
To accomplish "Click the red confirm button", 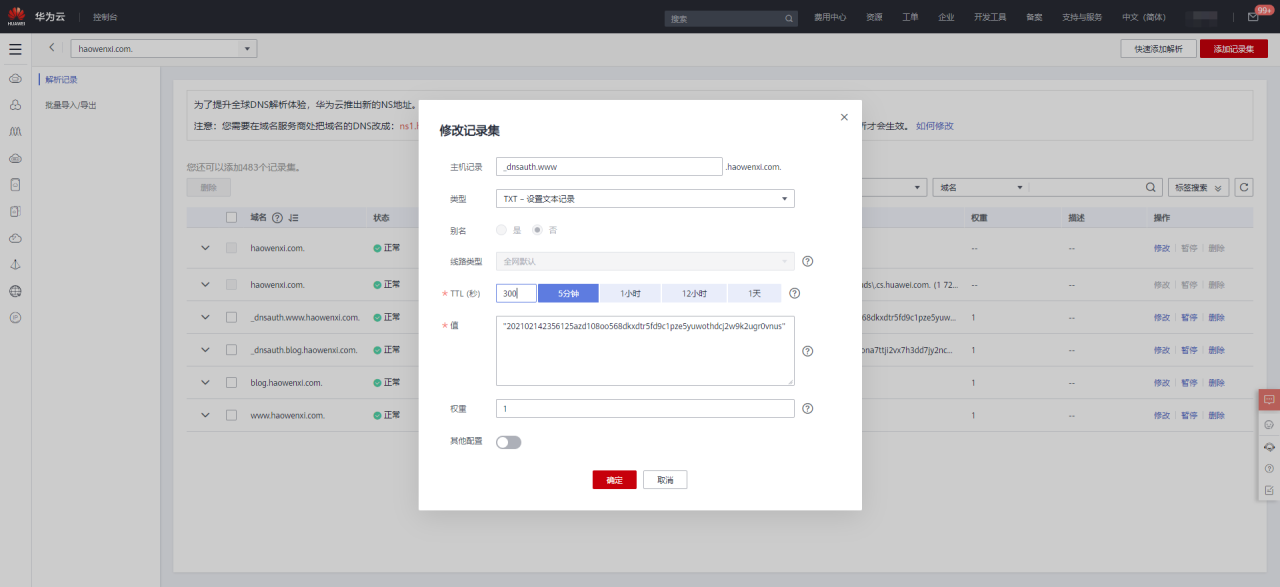I will click(614, 480).
